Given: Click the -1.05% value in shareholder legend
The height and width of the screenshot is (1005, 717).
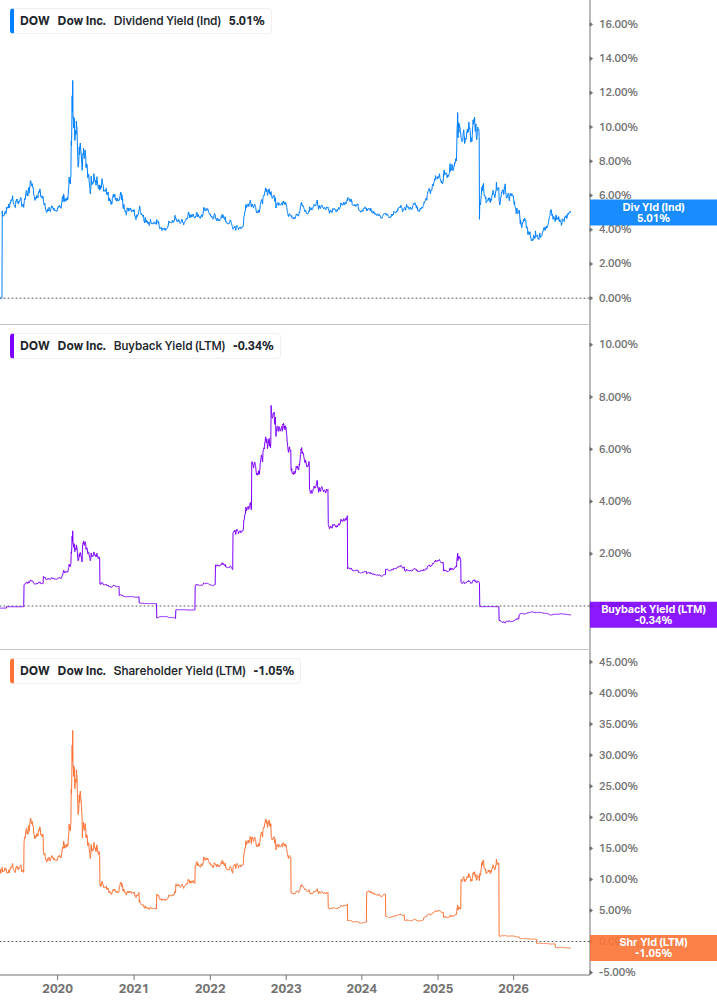Looking at the screenshot, I should [x=274, y=671].
